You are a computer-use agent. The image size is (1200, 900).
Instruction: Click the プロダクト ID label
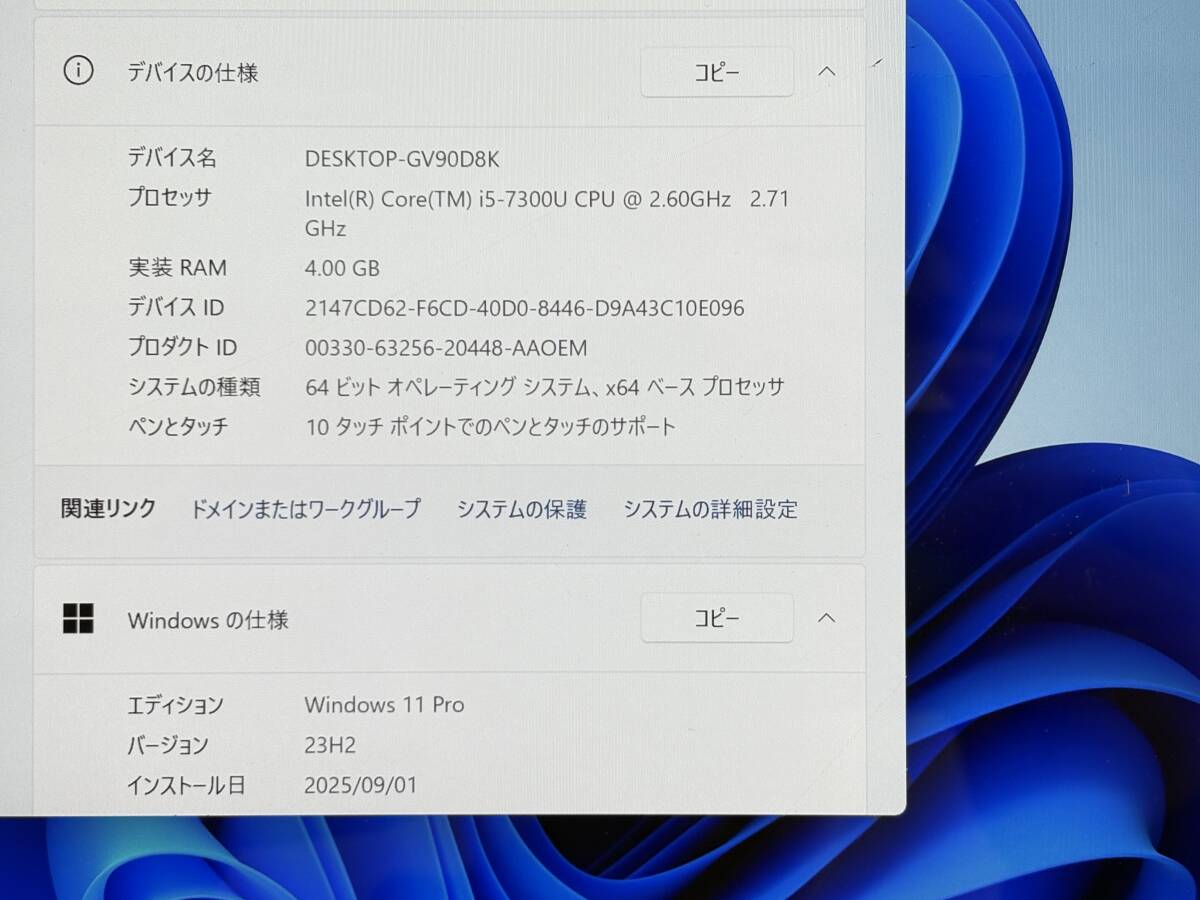coord(182,347)
